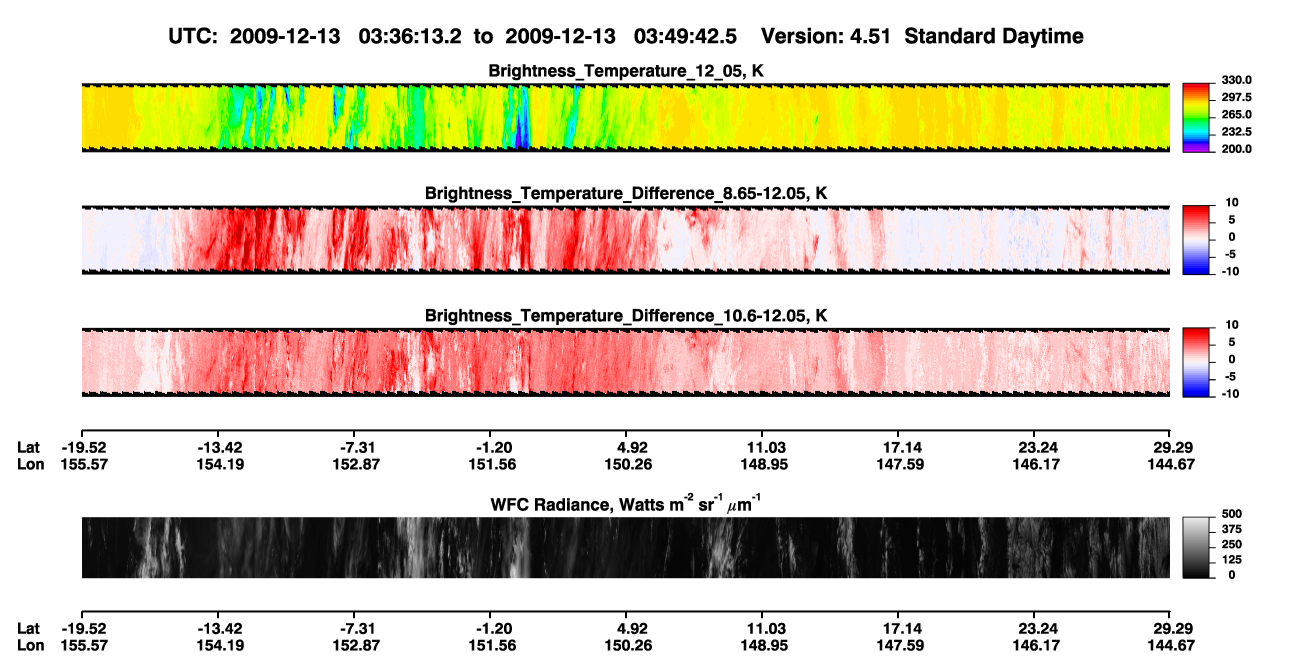Click latitude -7.31 on the axis above WFC Radiance
The height and width of the screenshot is (667, 1300).
pyautogui.click(x=357, y=447)
